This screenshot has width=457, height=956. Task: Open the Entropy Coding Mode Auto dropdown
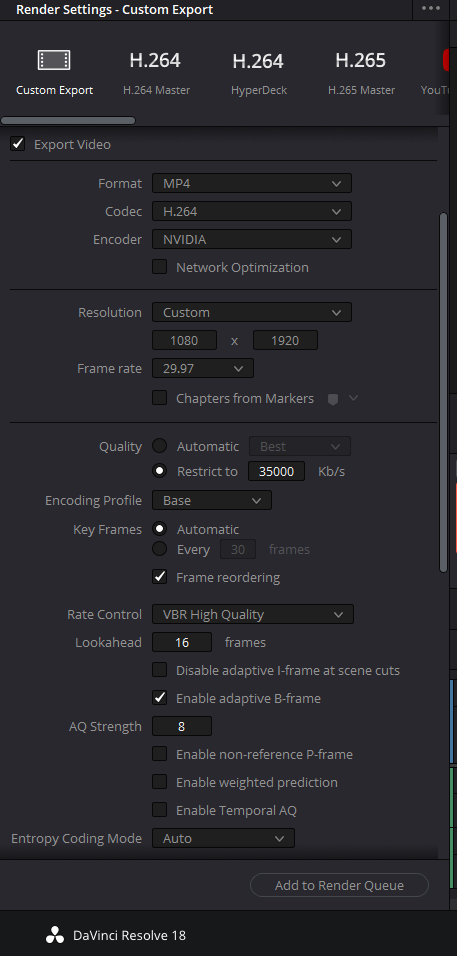pyautogui.click(x=224, y=838)
